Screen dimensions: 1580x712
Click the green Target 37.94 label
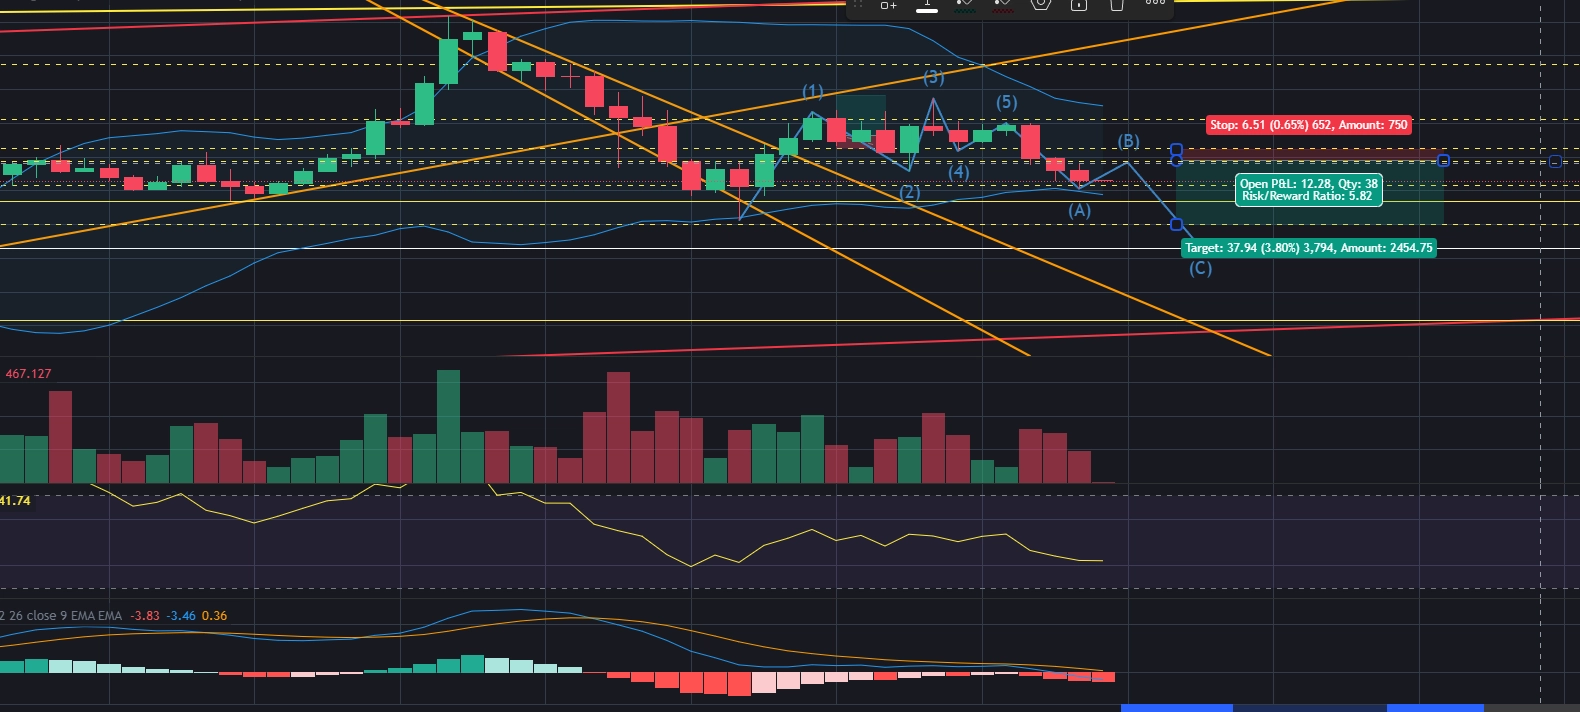(1308, 248)
